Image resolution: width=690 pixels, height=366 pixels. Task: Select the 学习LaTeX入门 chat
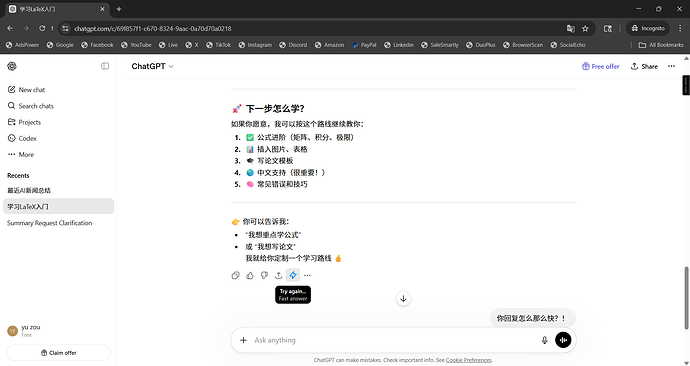coord(59,206)
